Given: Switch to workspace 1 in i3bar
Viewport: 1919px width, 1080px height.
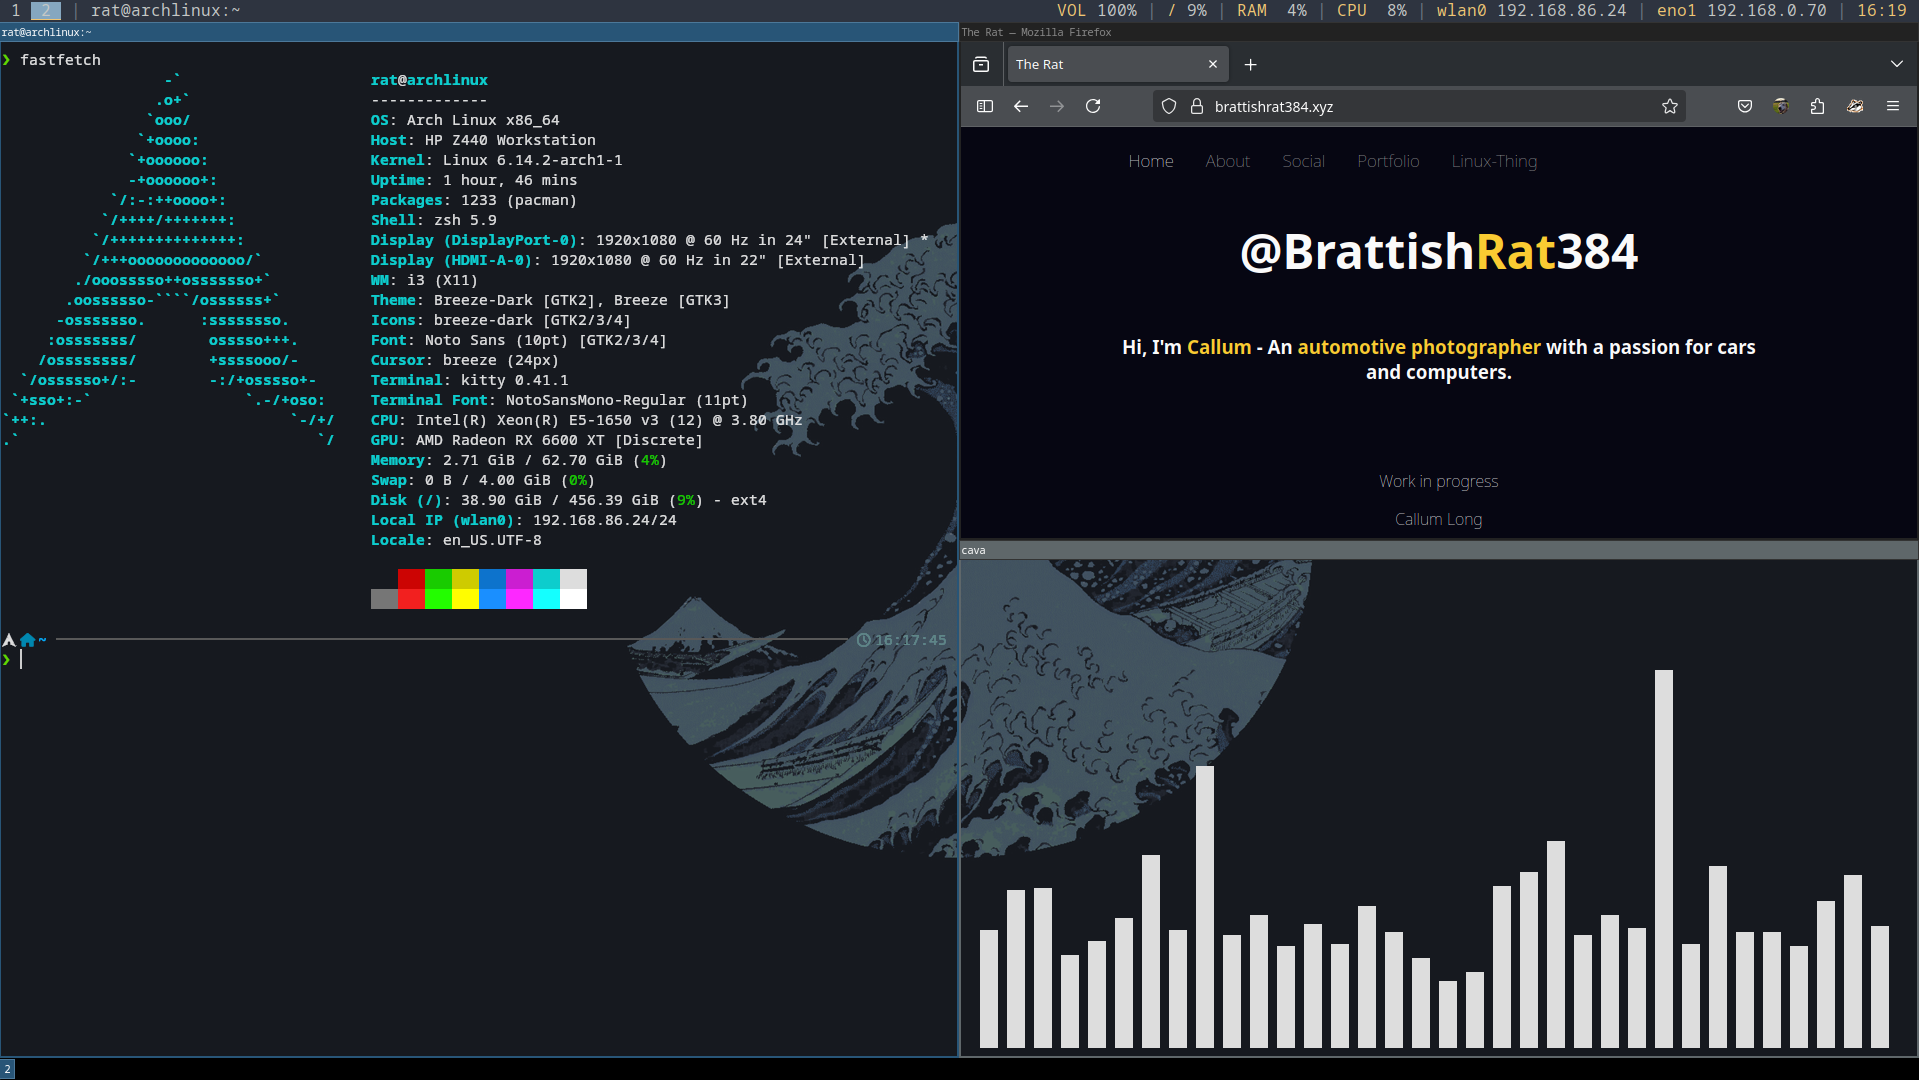Looking at the screenshot, I should 15,10.
